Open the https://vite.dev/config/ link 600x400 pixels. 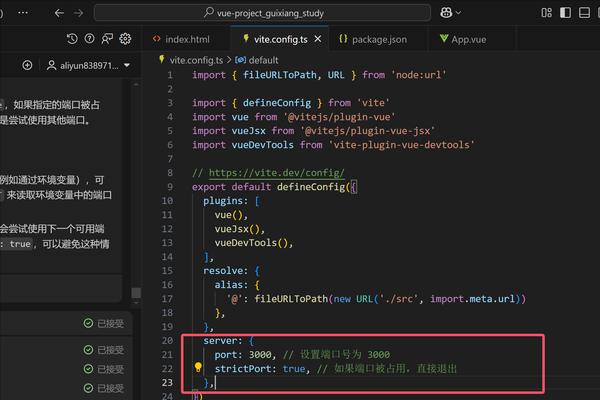(x=276, y=173)
